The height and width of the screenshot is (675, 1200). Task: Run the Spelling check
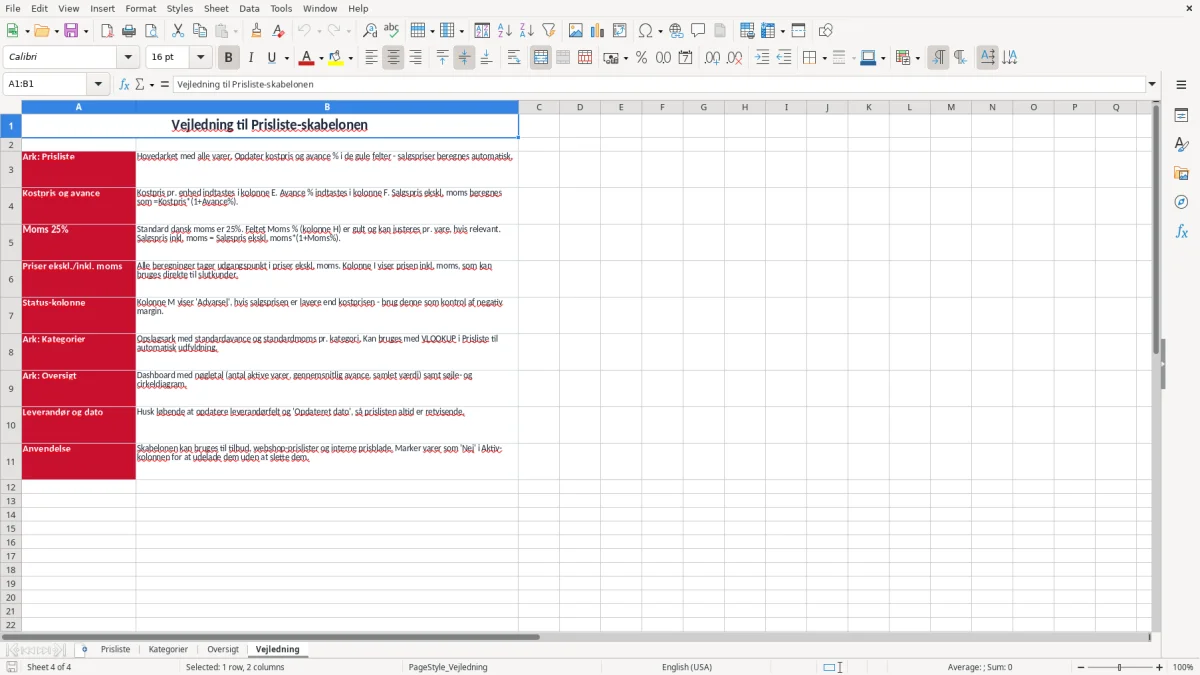391,31
